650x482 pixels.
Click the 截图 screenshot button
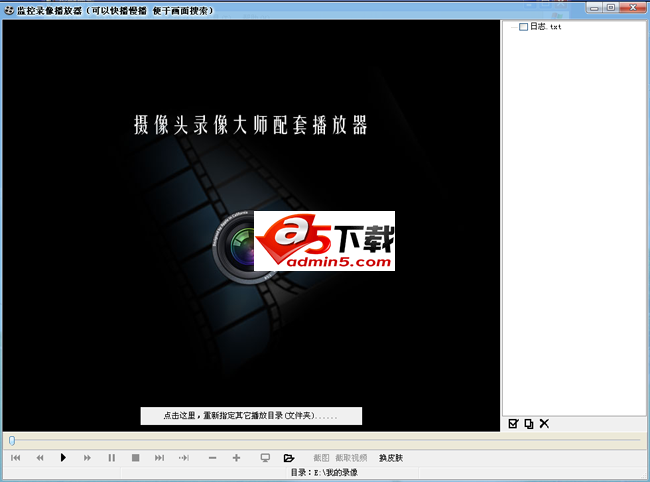[321, 458]
